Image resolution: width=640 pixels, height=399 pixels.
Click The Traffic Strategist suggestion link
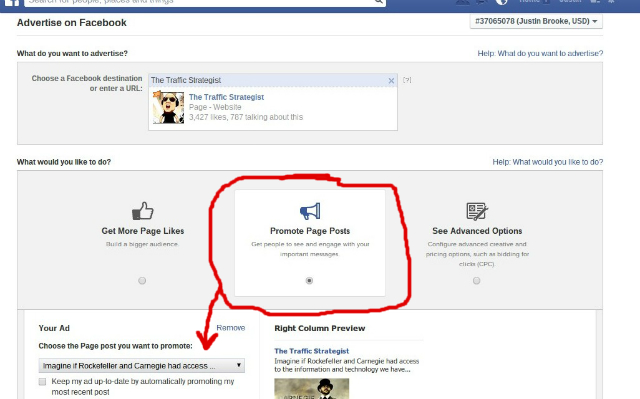point(226,97)
